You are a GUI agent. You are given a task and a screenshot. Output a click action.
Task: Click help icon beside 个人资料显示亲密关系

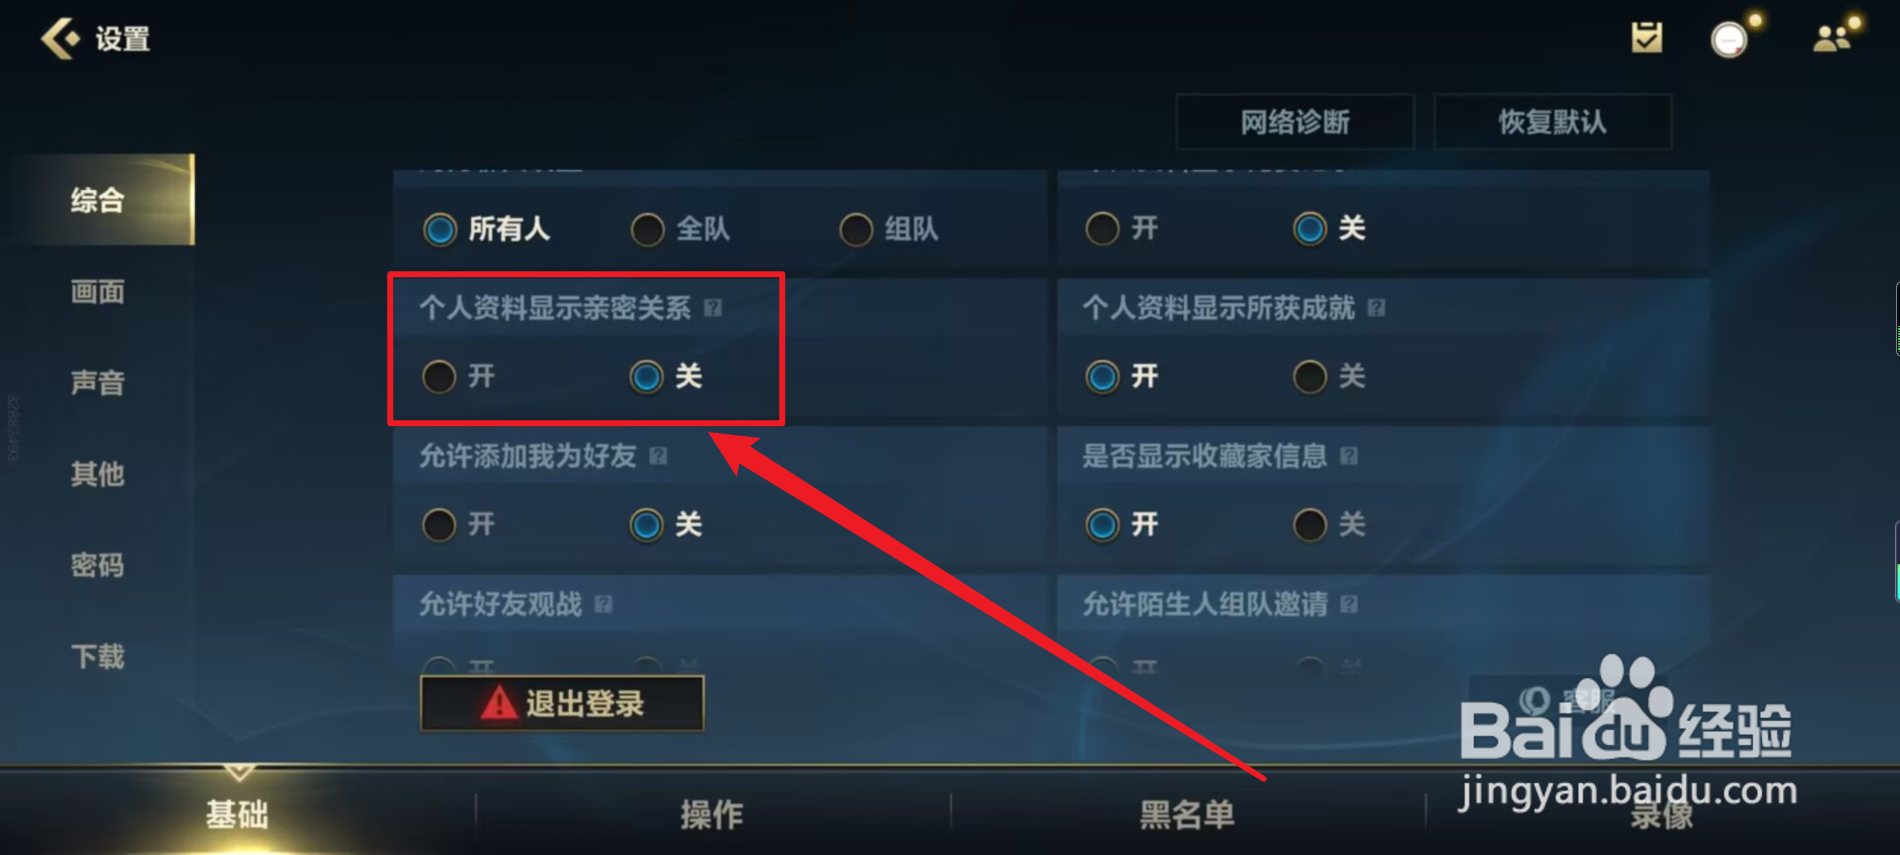713,307
